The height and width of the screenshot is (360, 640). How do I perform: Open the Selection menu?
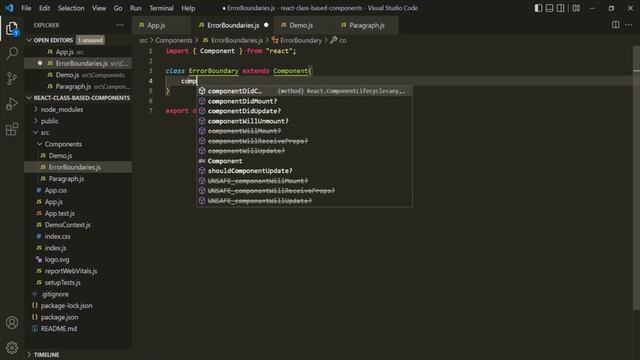pos(71,8)
